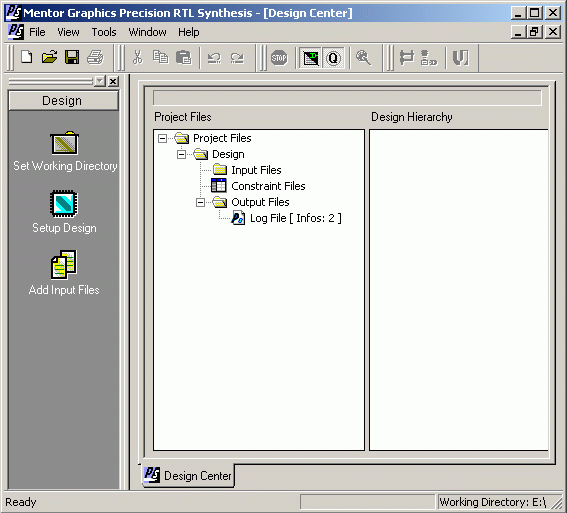This screenshot has height=513, width=567.
Task: Select the Constraint Files tree label
Action: tap(268, 186)
